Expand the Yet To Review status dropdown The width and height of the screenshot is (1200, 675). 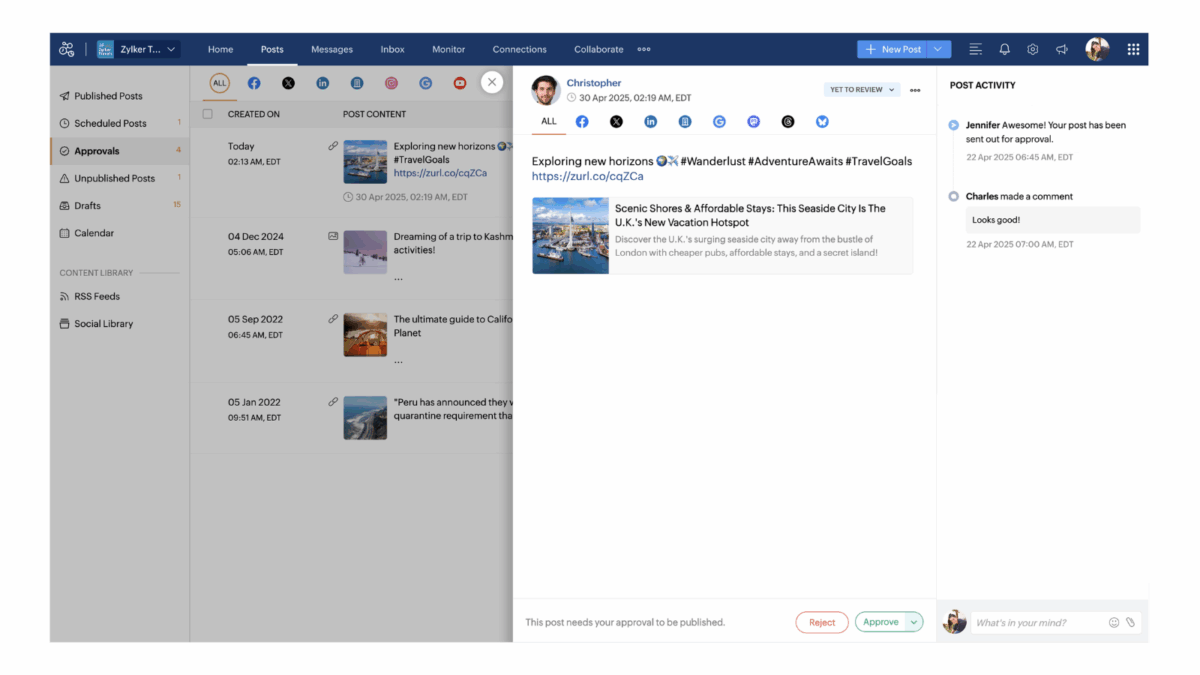[862, 89]
